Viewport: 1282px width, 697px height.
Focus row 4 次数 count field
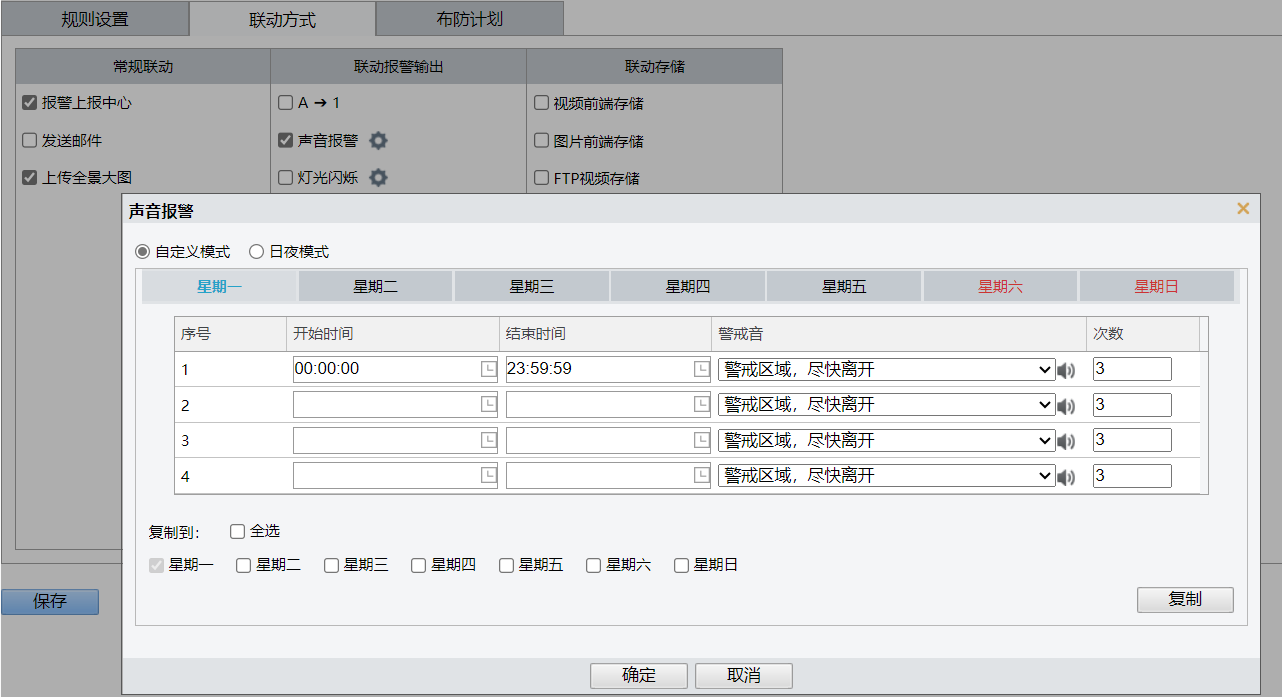click(1132, 476)
